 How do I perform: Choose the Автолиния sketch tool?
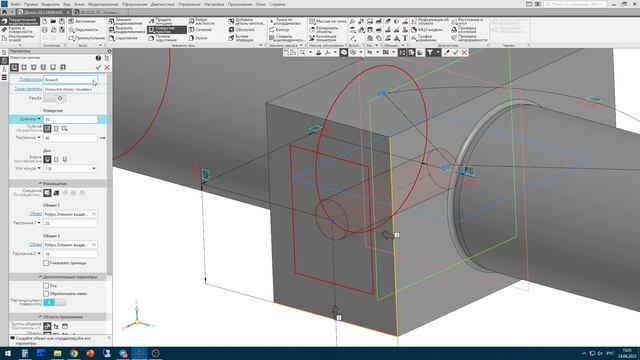pos(82,21)
